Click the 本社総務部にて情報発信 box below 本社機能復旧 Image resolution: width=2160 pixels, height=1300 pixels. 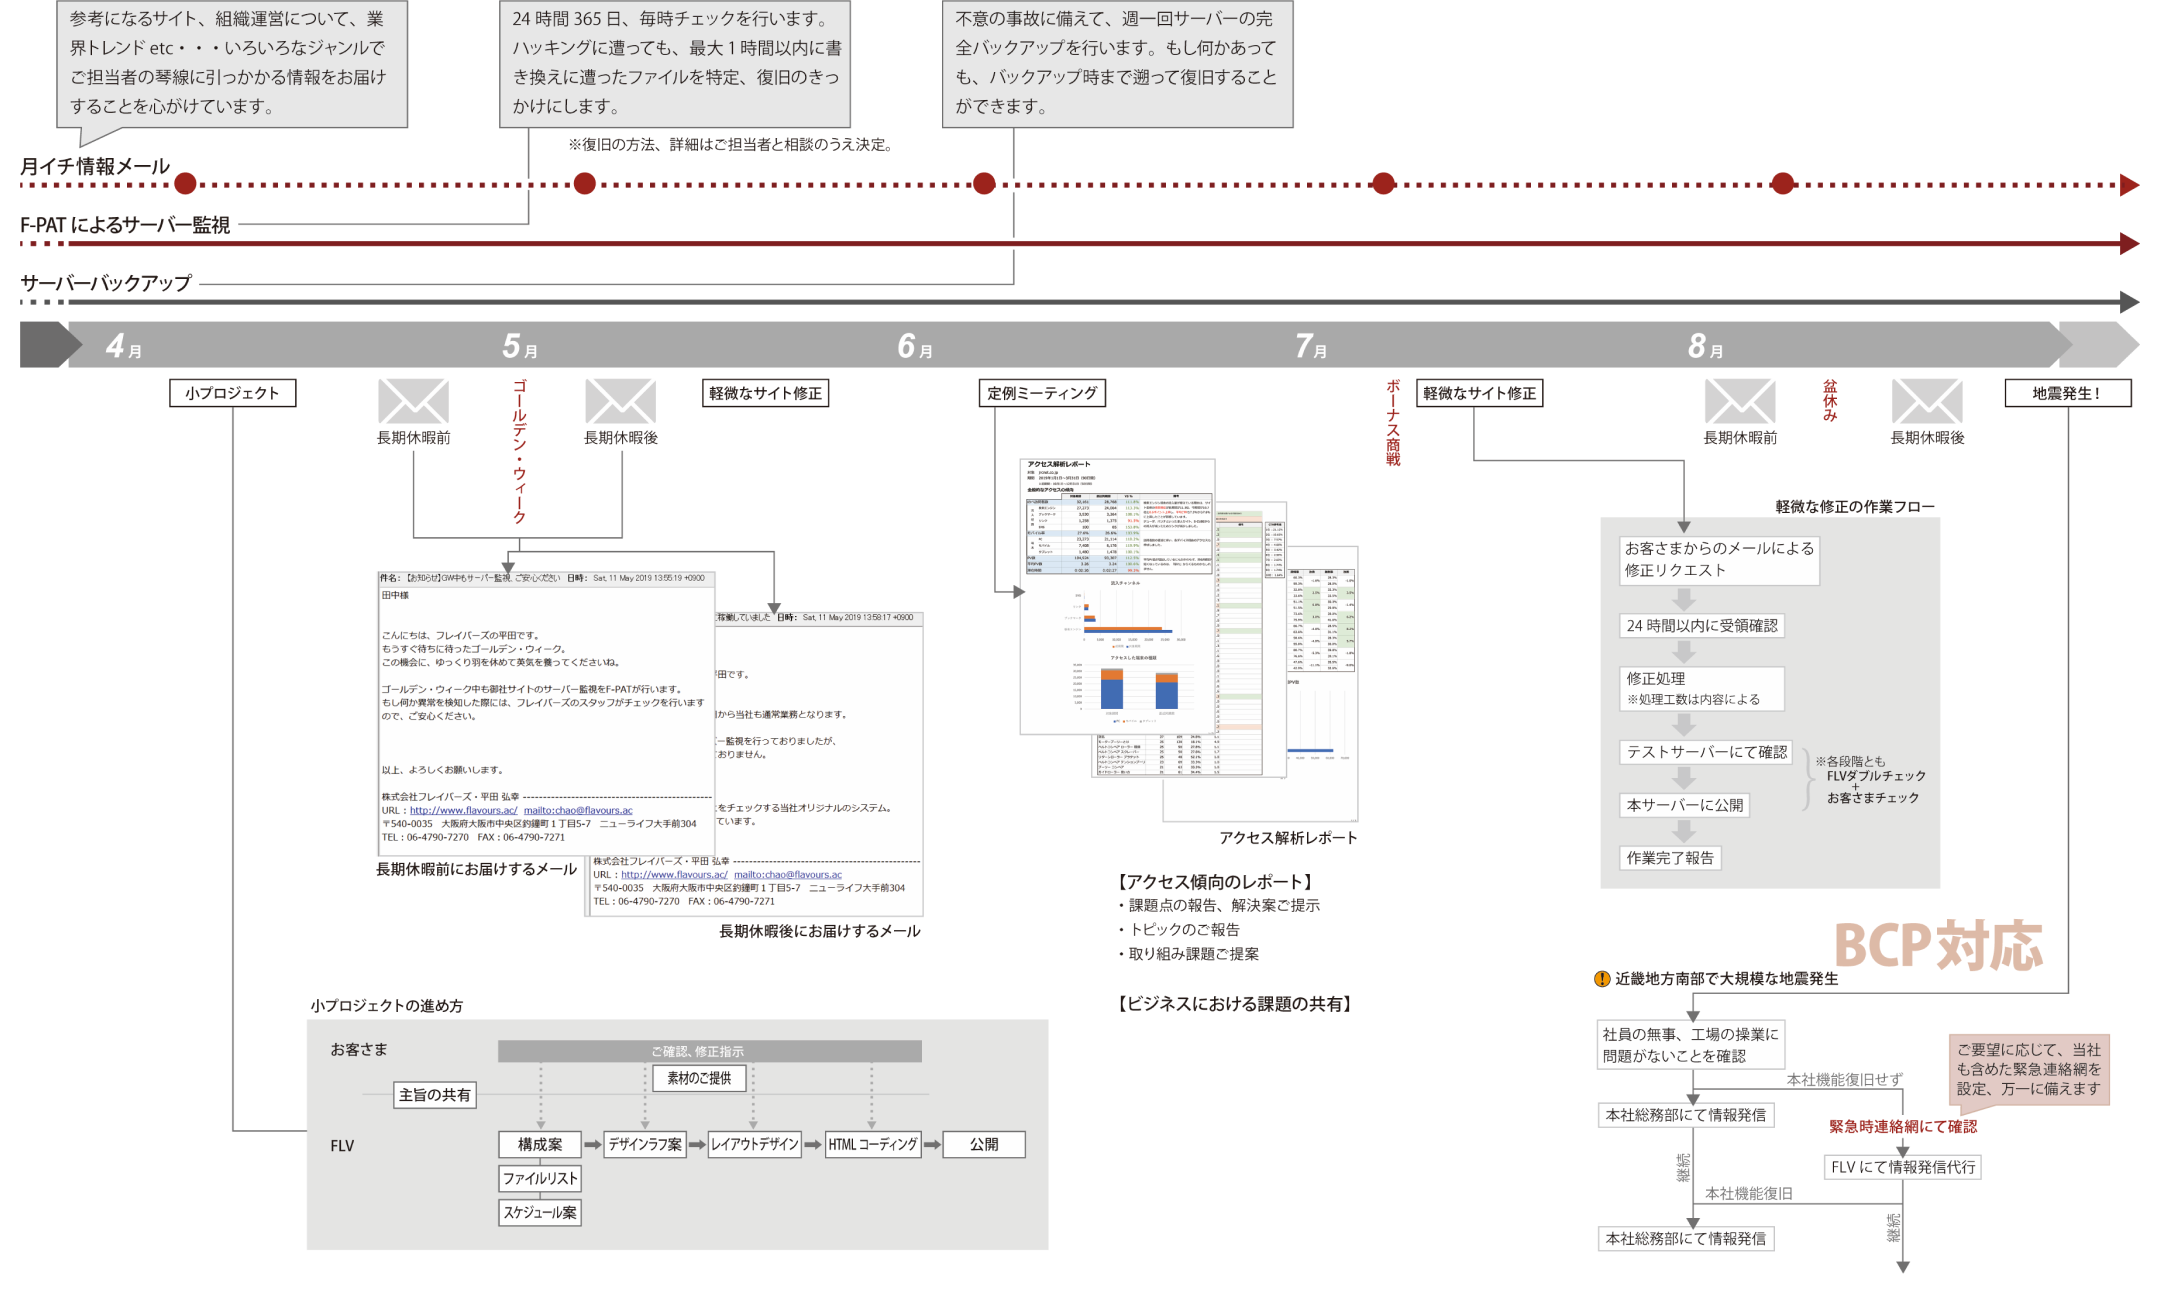pyautogui.click(x=1686, y=1239)
